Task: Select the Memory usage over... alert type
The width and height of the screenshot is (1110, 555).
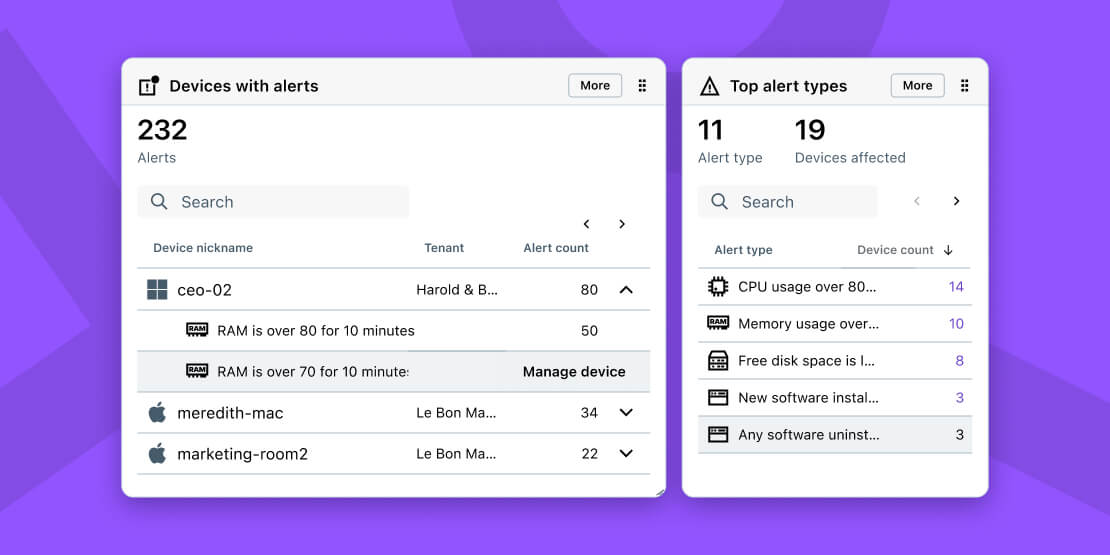Action: (808, 324)
